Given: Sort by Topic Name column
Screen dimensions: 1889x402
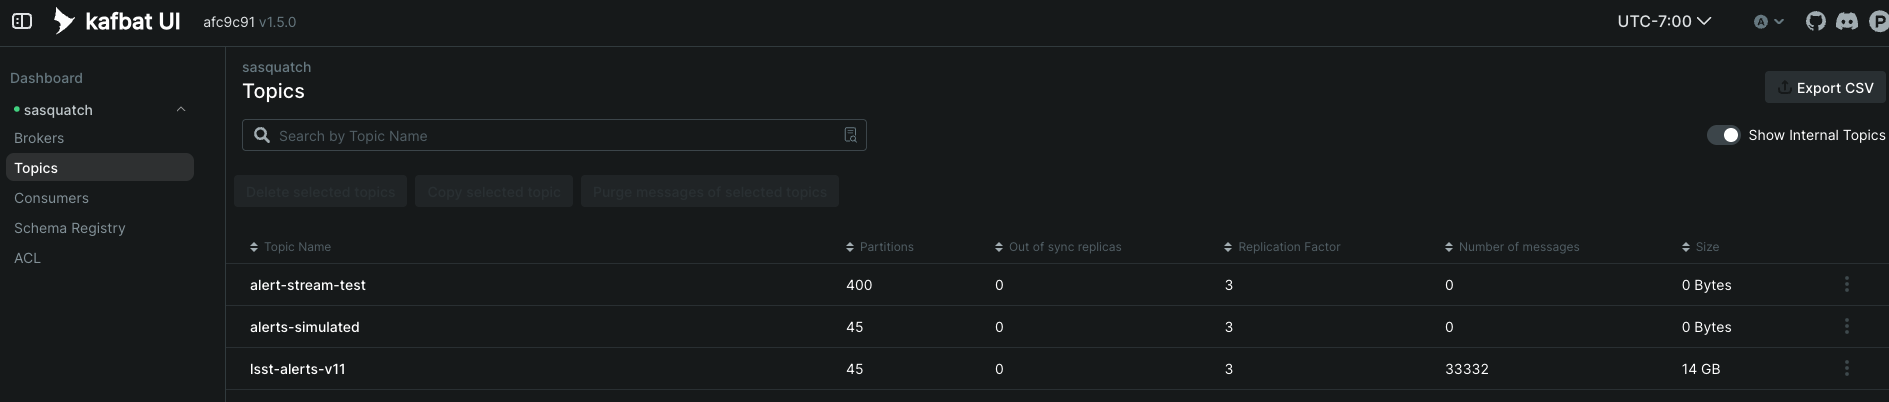Looking at the screenshot, I should [290, 247].
